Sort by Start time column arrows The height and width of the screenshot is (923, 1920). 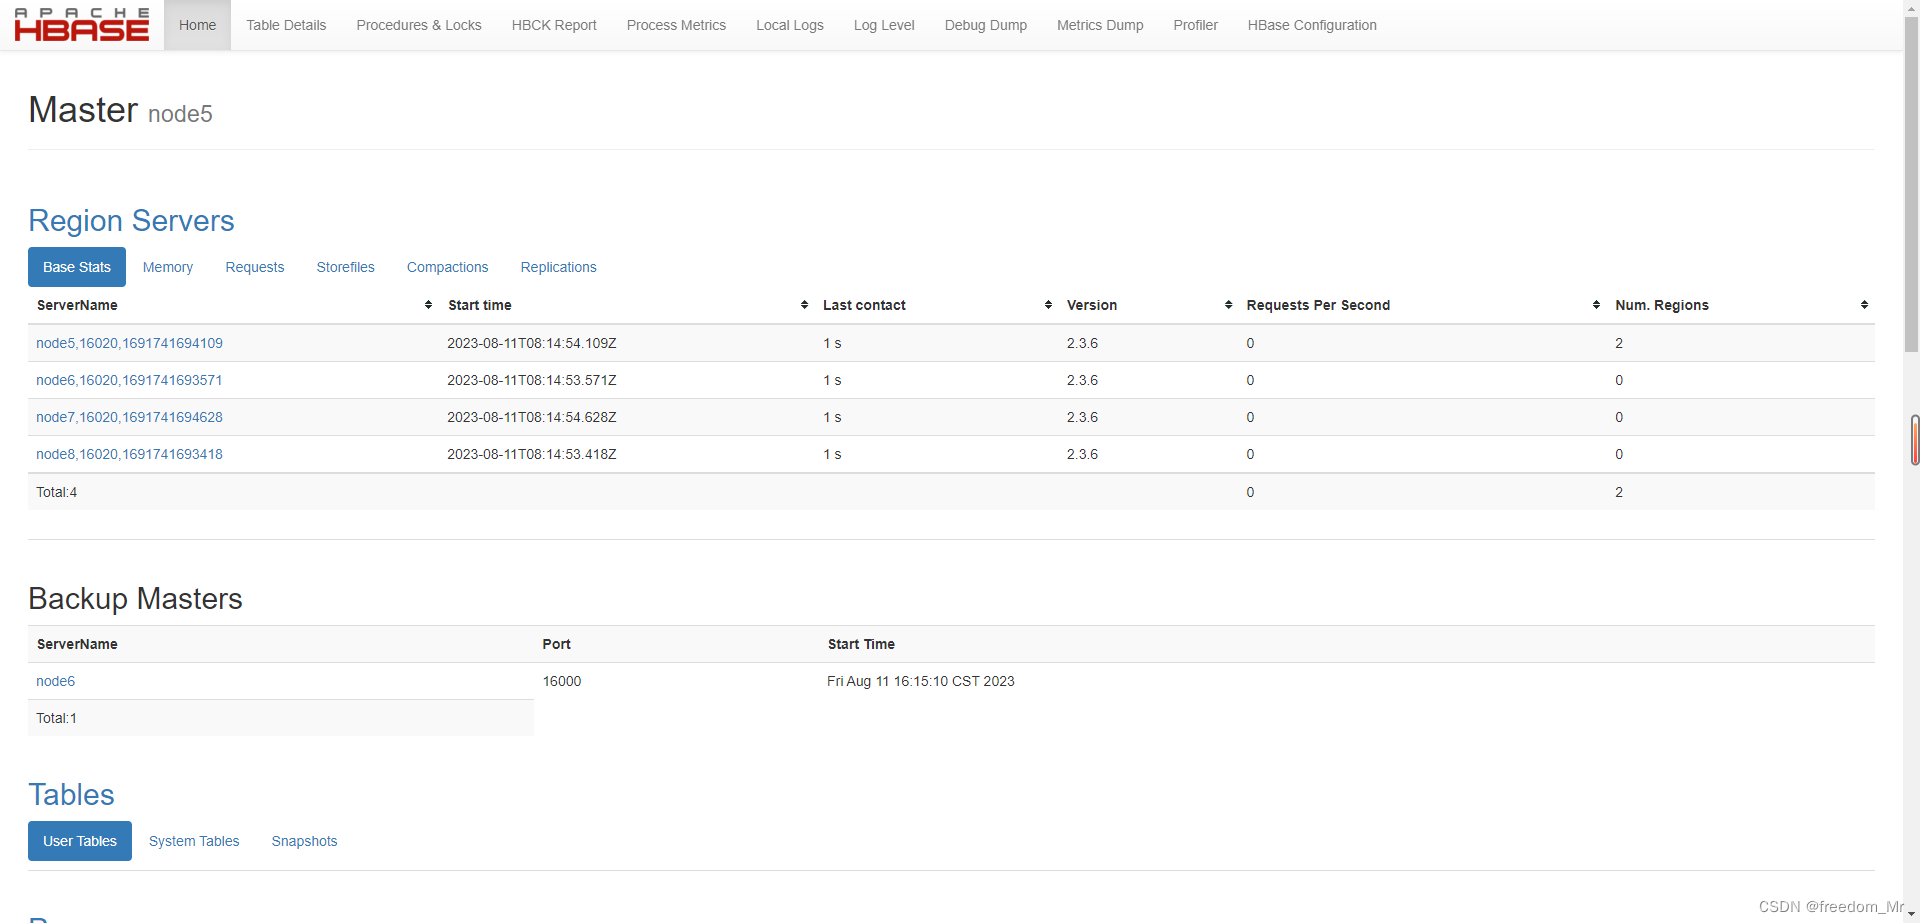coord(804,305)
